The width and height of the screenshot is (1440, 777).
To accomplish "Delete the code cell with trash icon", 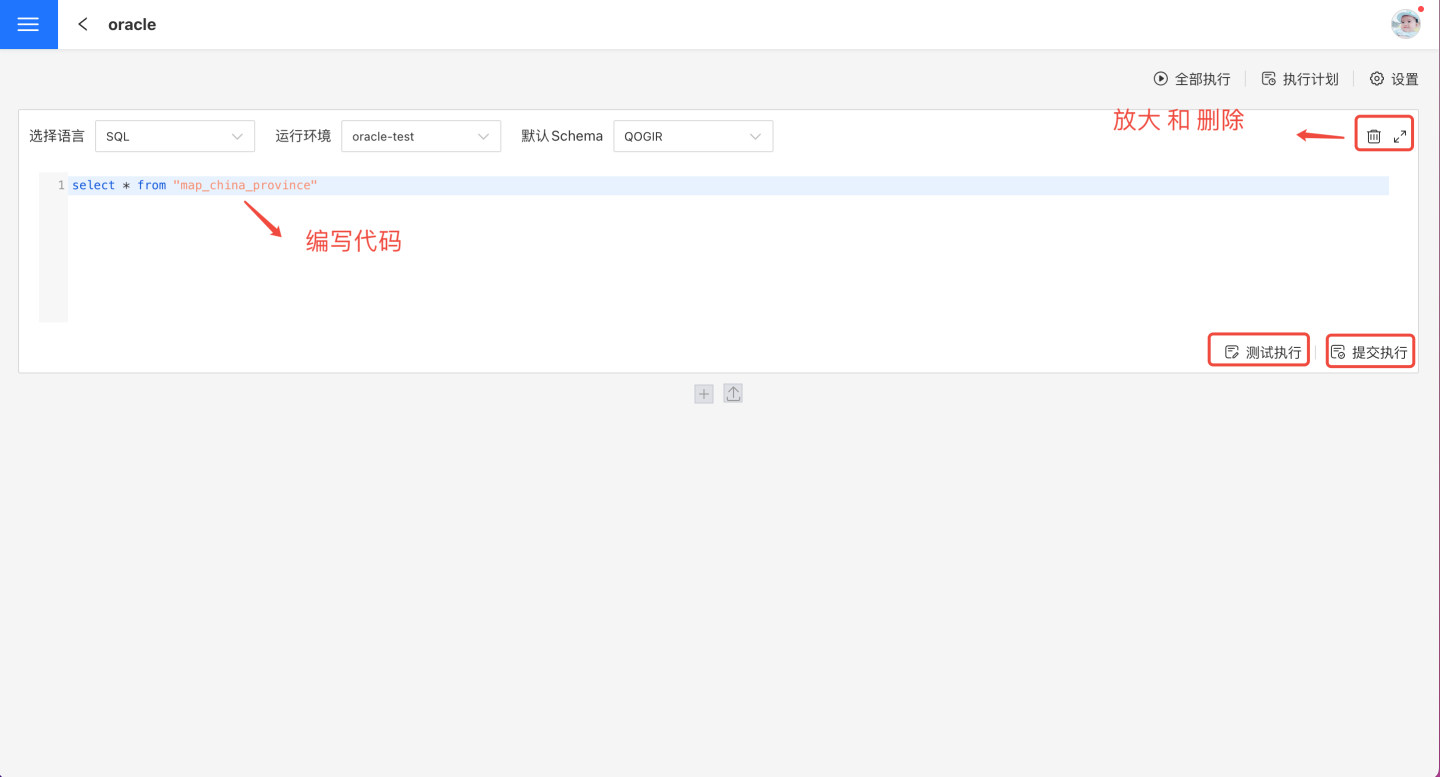I will coord(1374,136).
